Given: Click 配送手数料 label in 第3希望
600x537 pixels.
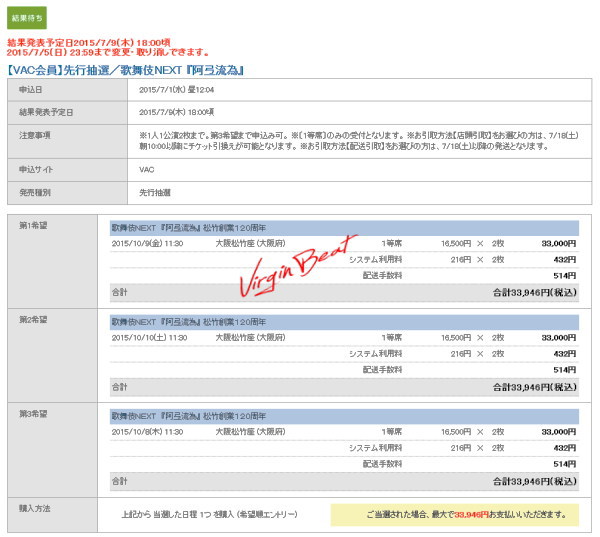Looking at the screenshot, I should click(x=382, y=464).
